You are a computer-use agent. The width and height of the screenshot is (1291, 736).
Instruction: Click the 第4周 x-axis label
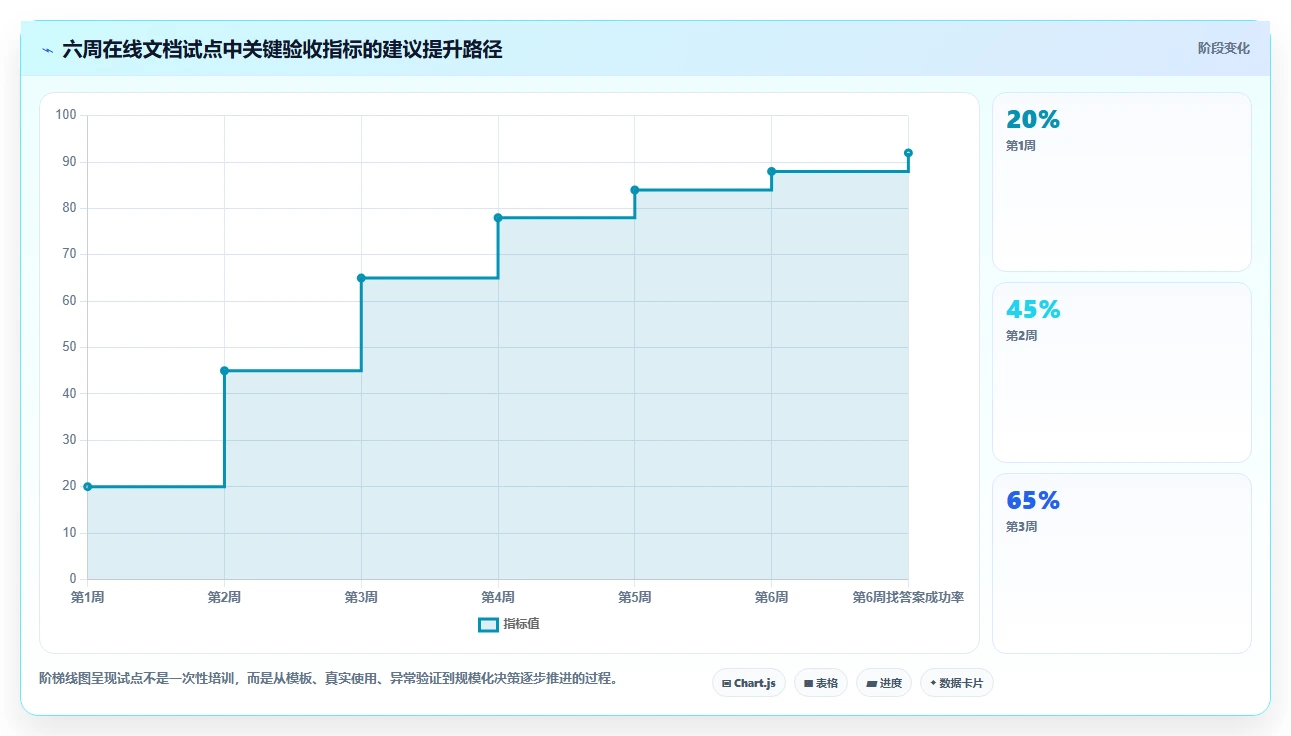pyautogui.click(x=498, y=597)
